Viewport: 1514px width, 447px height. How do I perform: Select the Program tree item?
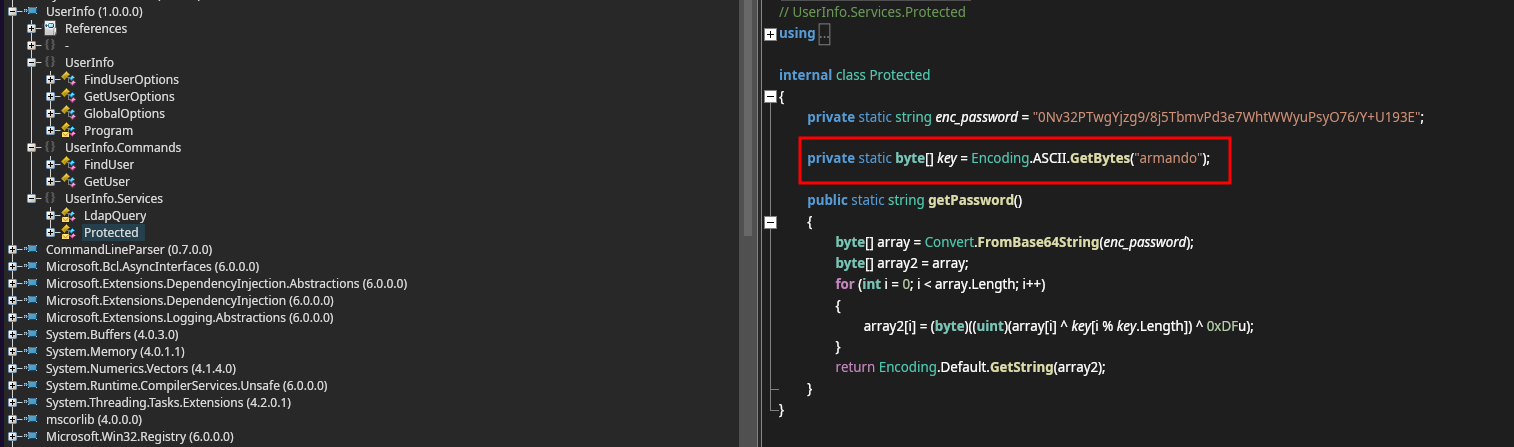click(108, 130)
